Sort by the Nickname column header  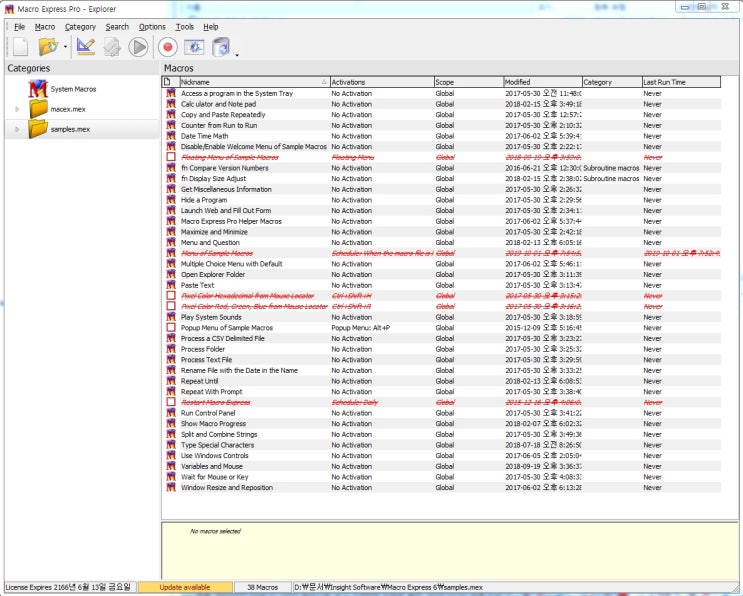[x=250, y=82]
